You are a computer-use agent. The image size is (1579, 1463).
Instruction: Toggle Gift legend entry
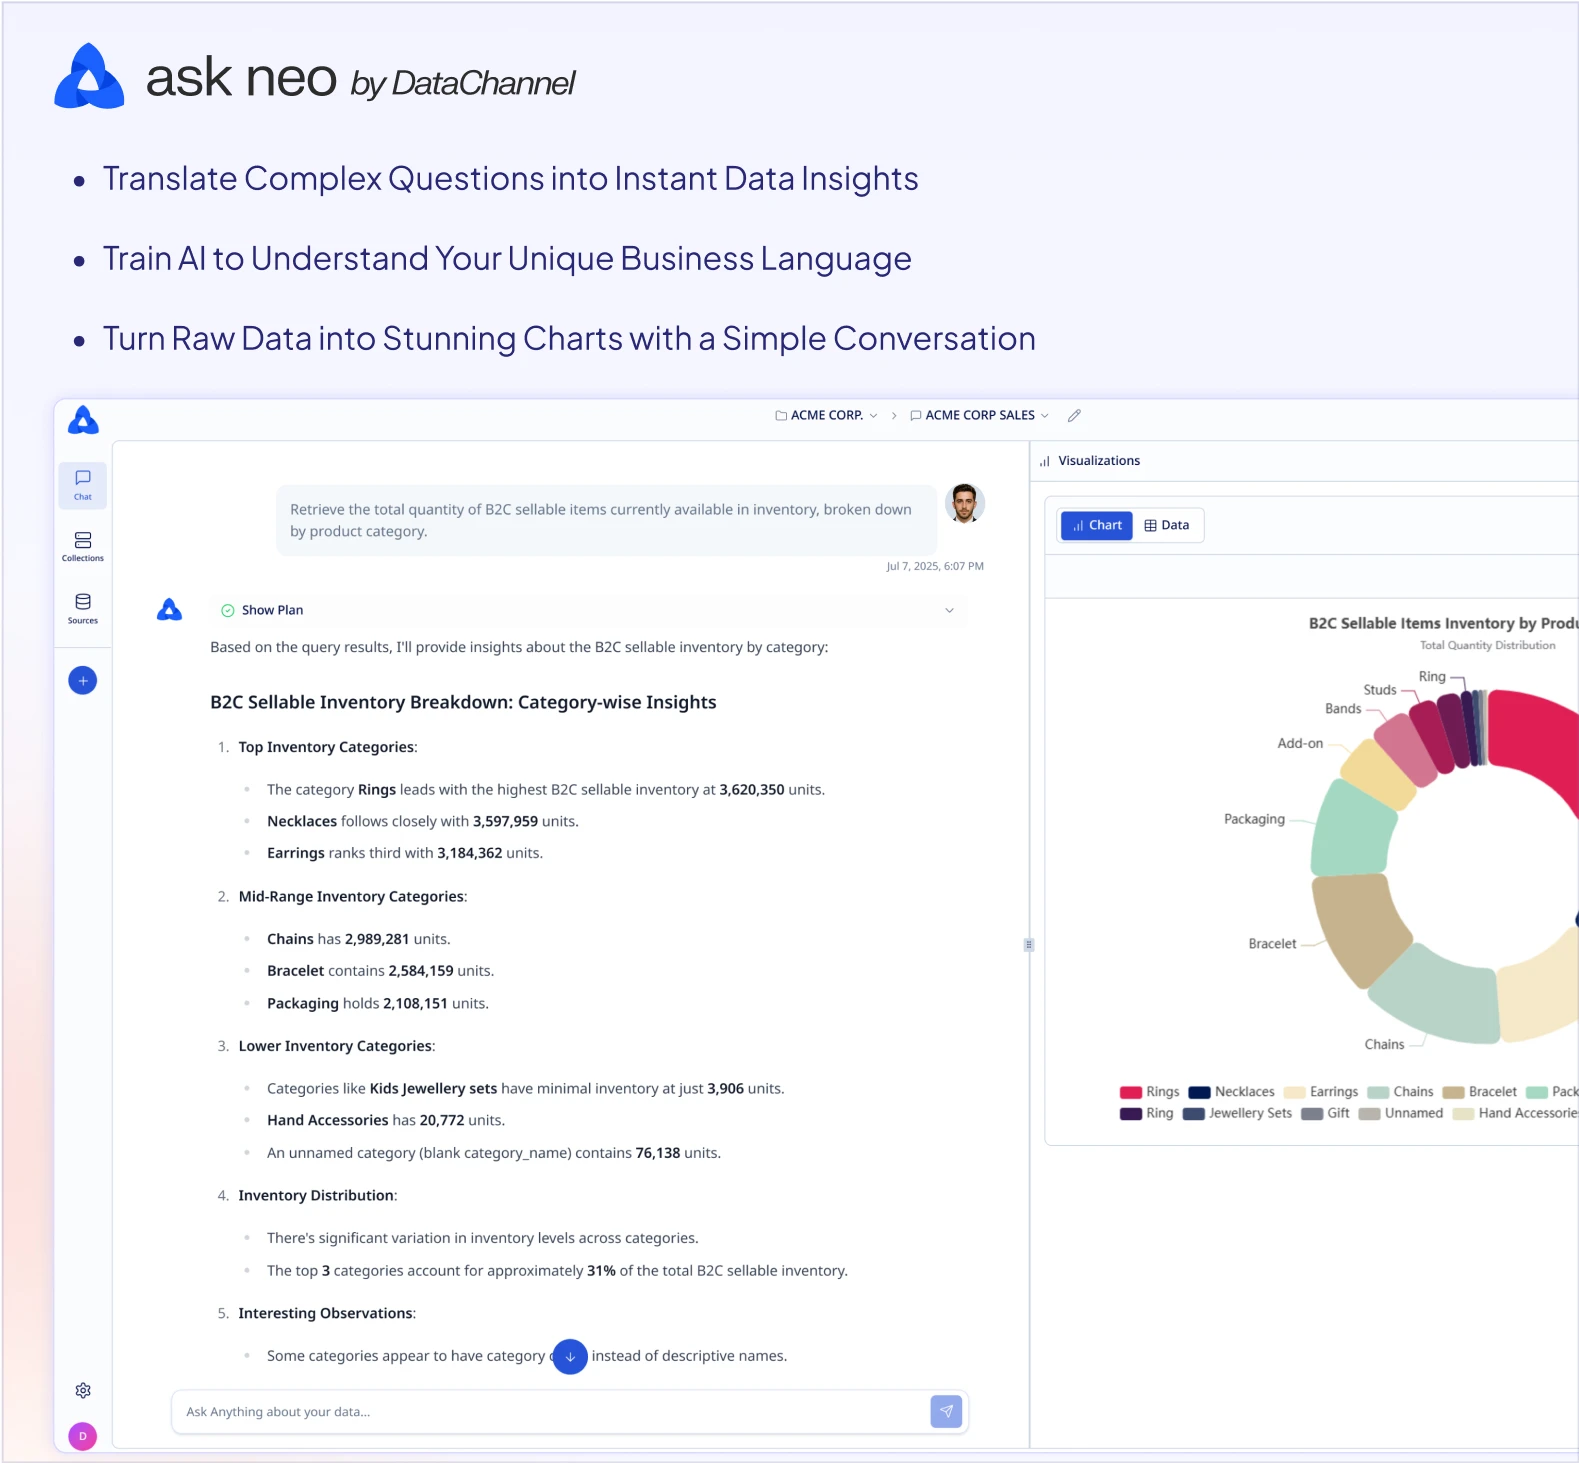pos(1326,1113)
